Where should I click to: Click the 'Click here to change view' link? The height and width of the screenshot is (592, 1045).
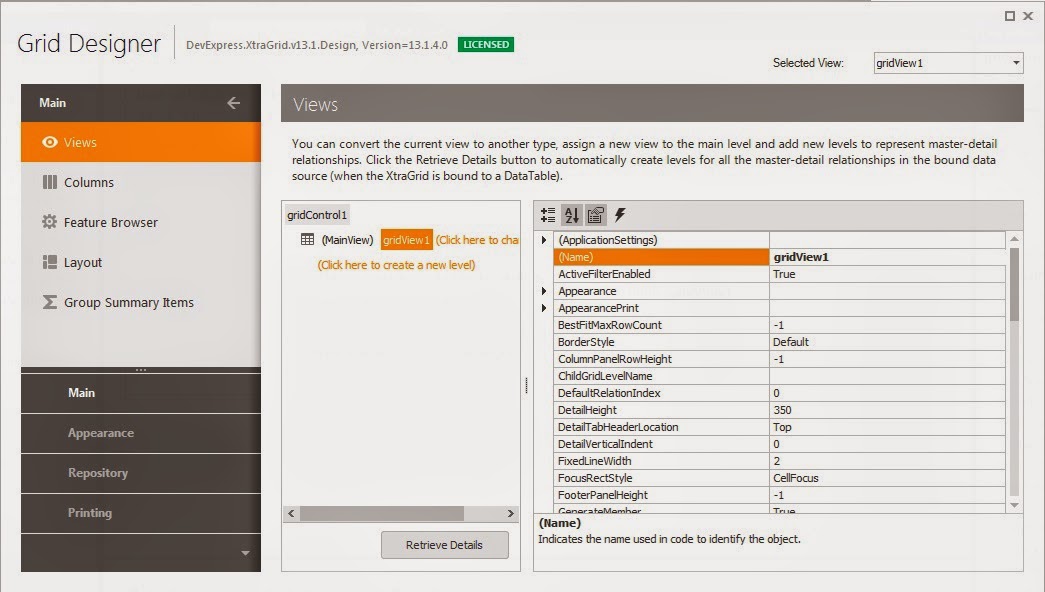point(477,239)
